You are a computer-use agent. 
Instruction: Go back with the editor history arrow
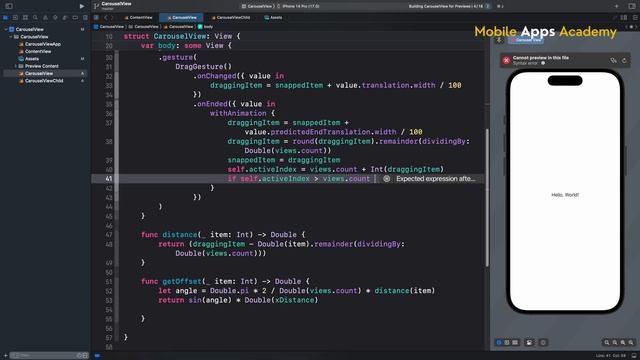[x=106, y=18]
